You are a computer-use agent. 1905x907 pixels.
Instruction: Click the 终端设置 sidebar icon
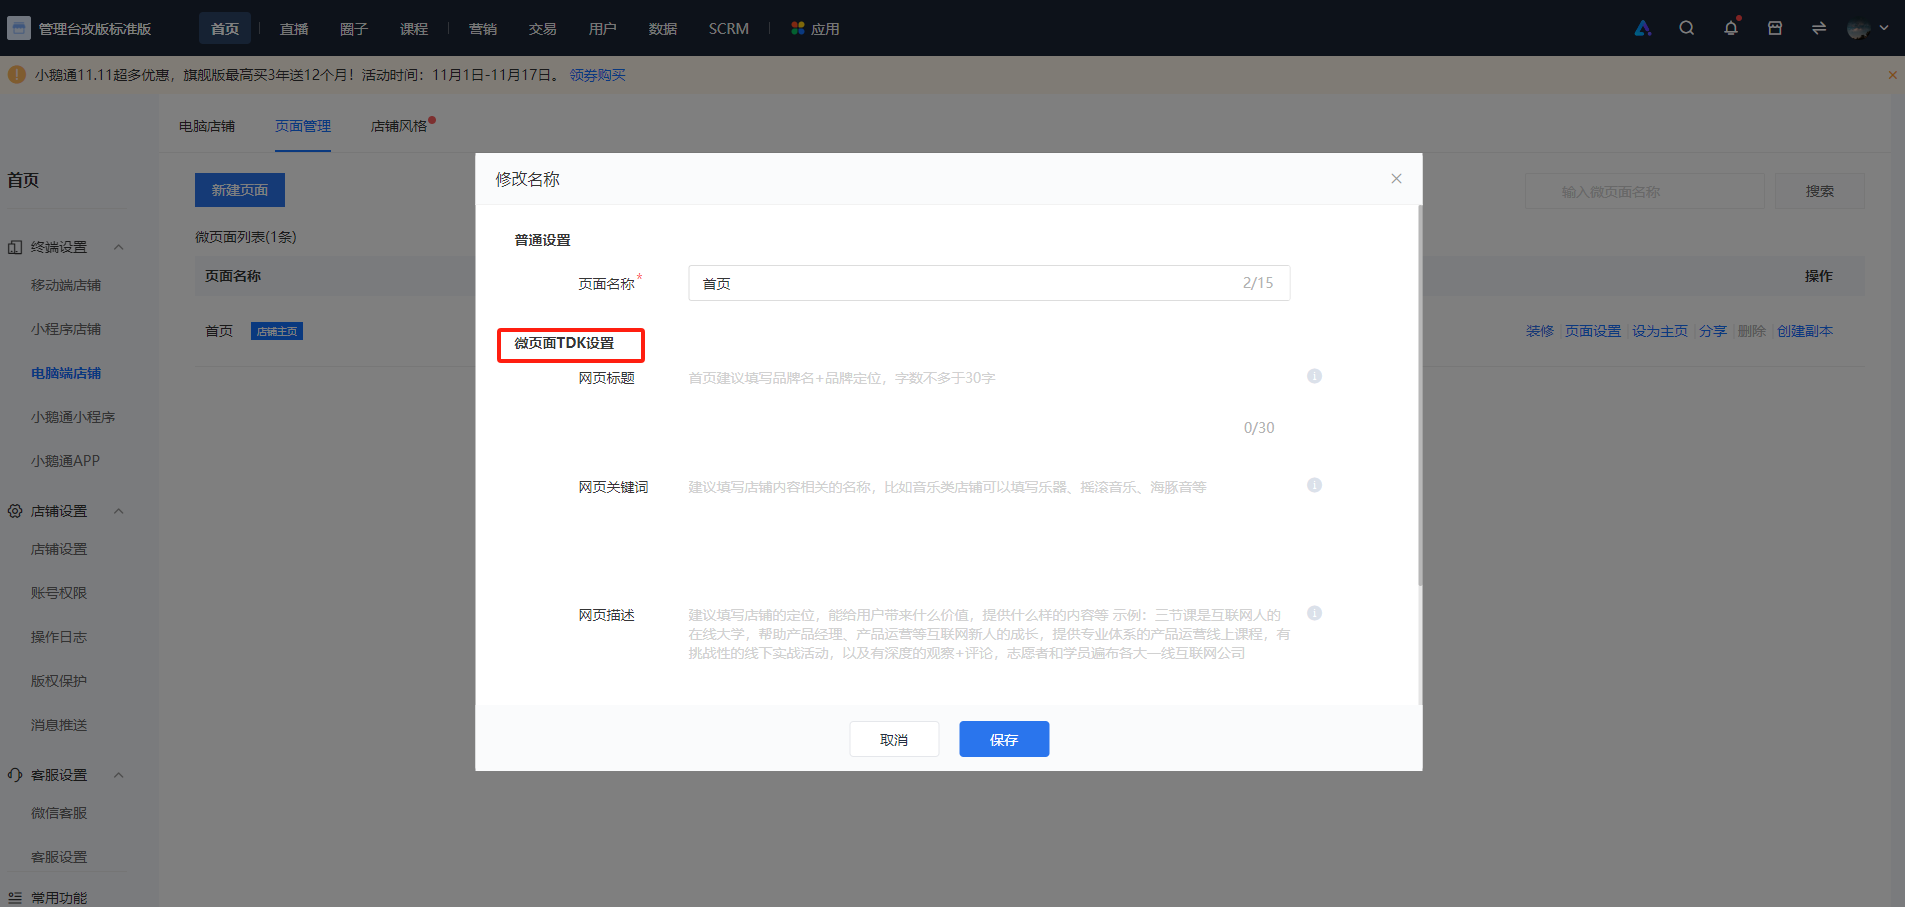pos(15,247)
